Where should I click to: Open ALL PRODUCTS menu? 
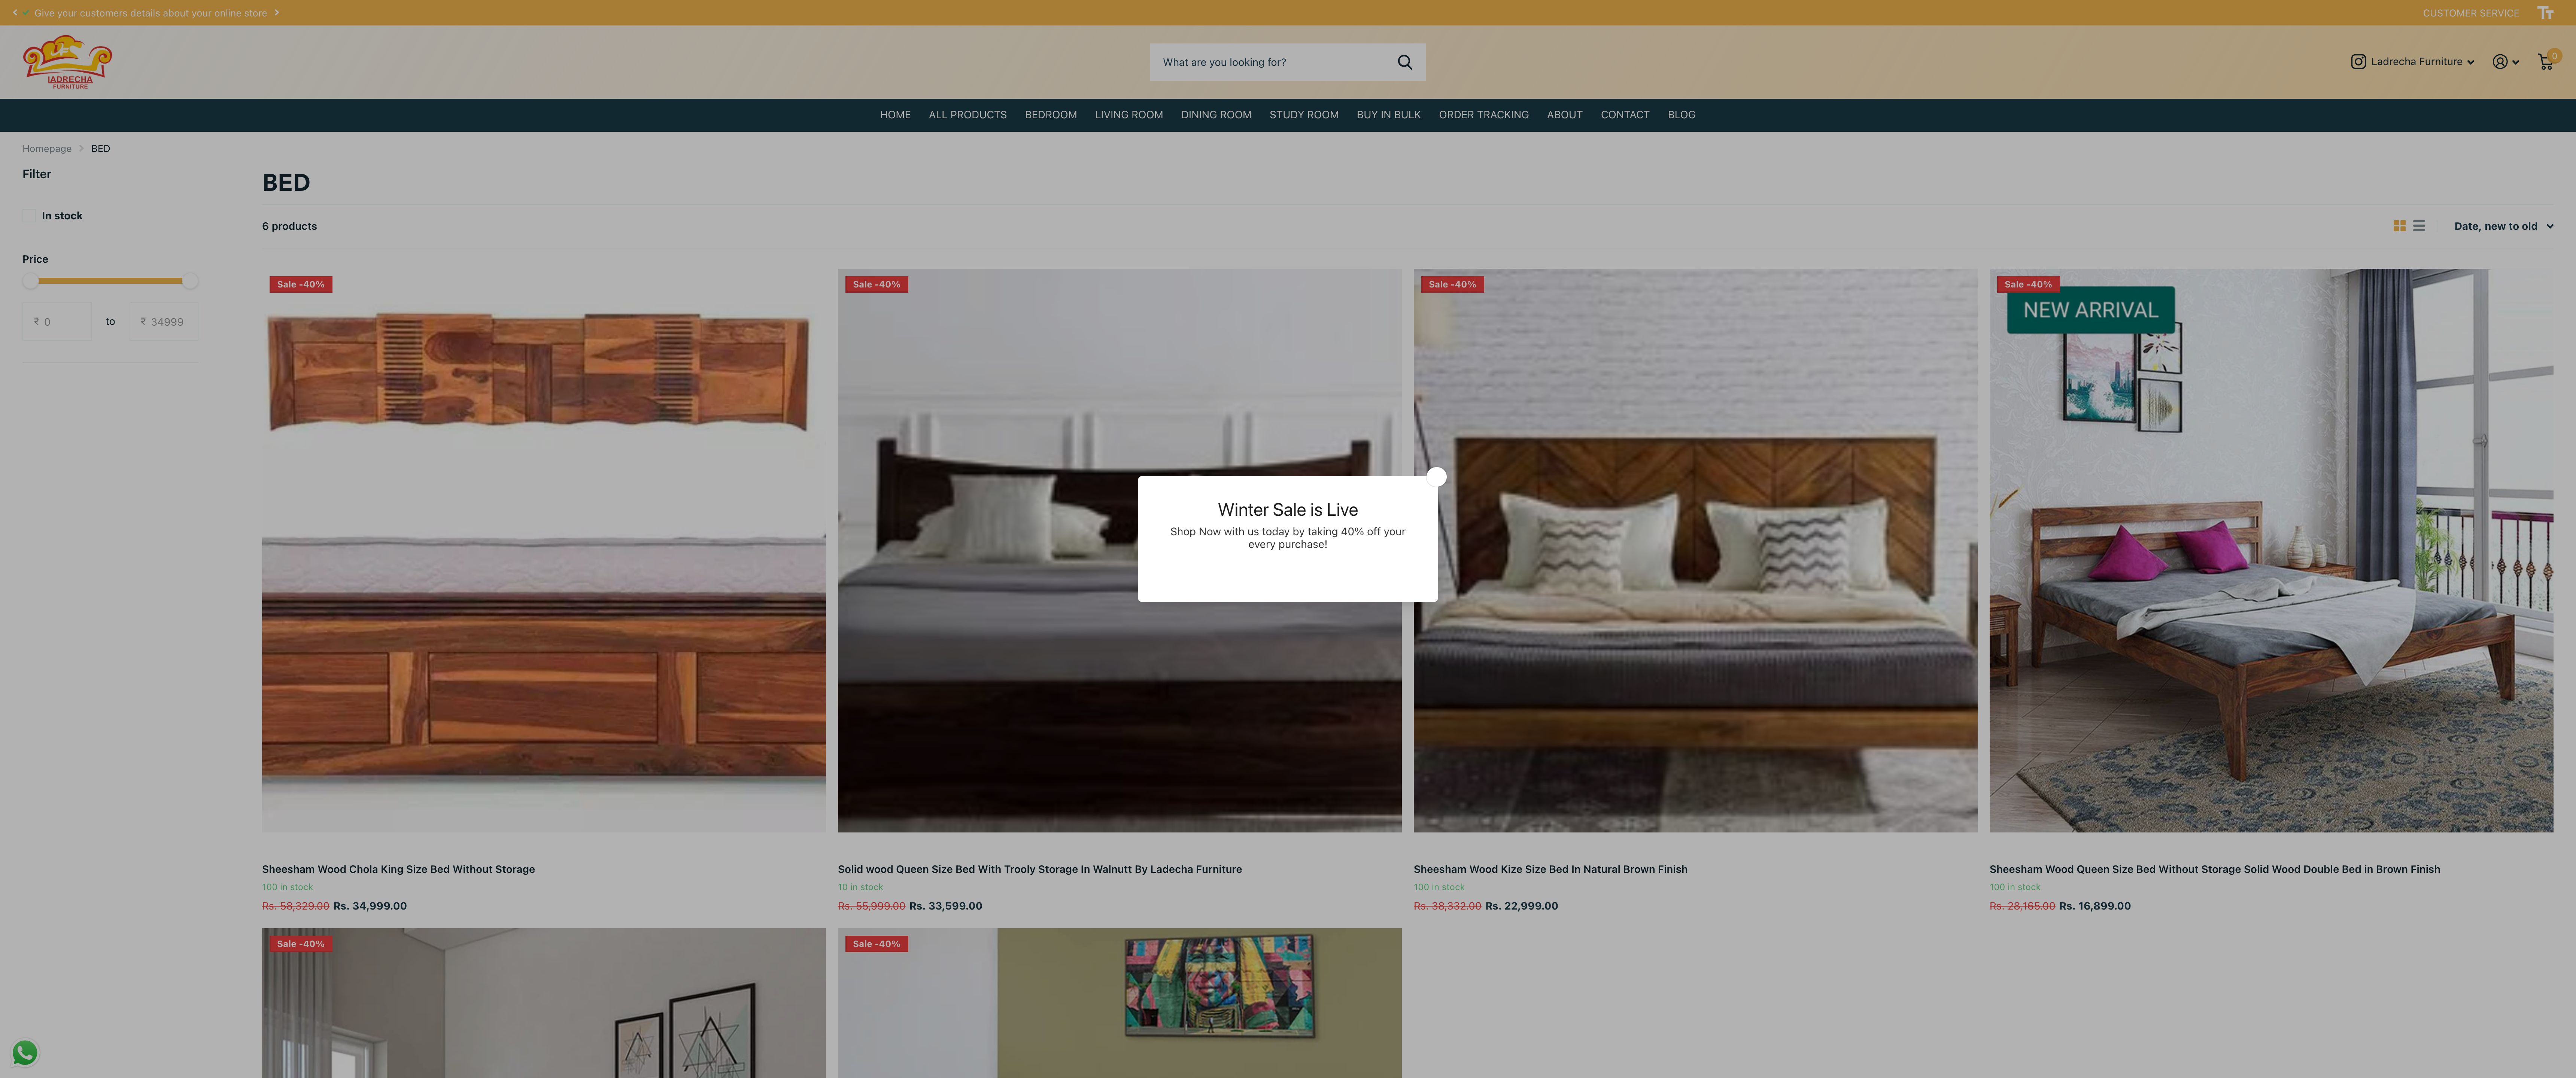pos(967,115)
